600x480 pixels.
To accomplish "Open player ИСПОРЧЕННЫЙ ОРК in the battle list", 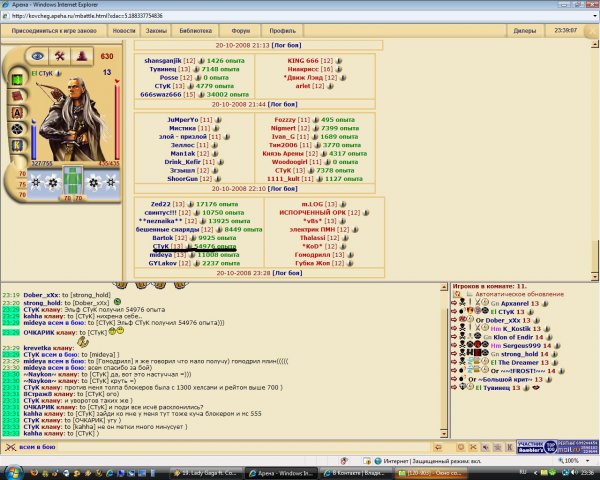I will [313, 213].
